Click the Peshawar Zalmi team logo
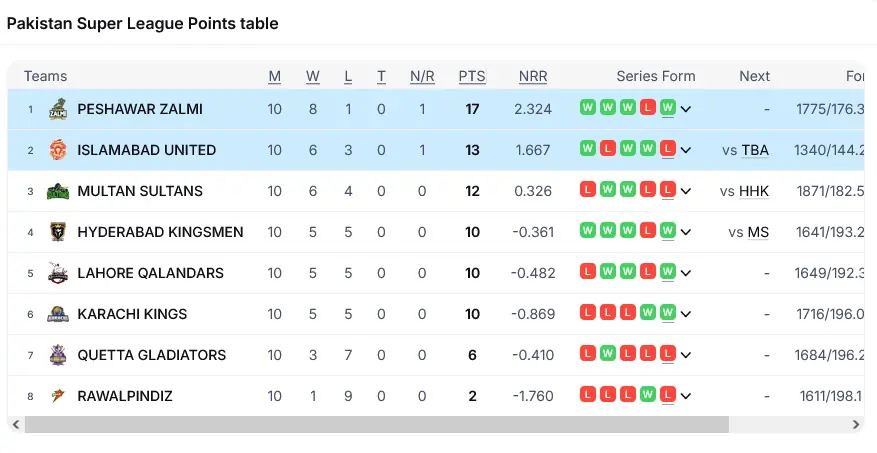The image size is (877, 453). coord(57,109)
